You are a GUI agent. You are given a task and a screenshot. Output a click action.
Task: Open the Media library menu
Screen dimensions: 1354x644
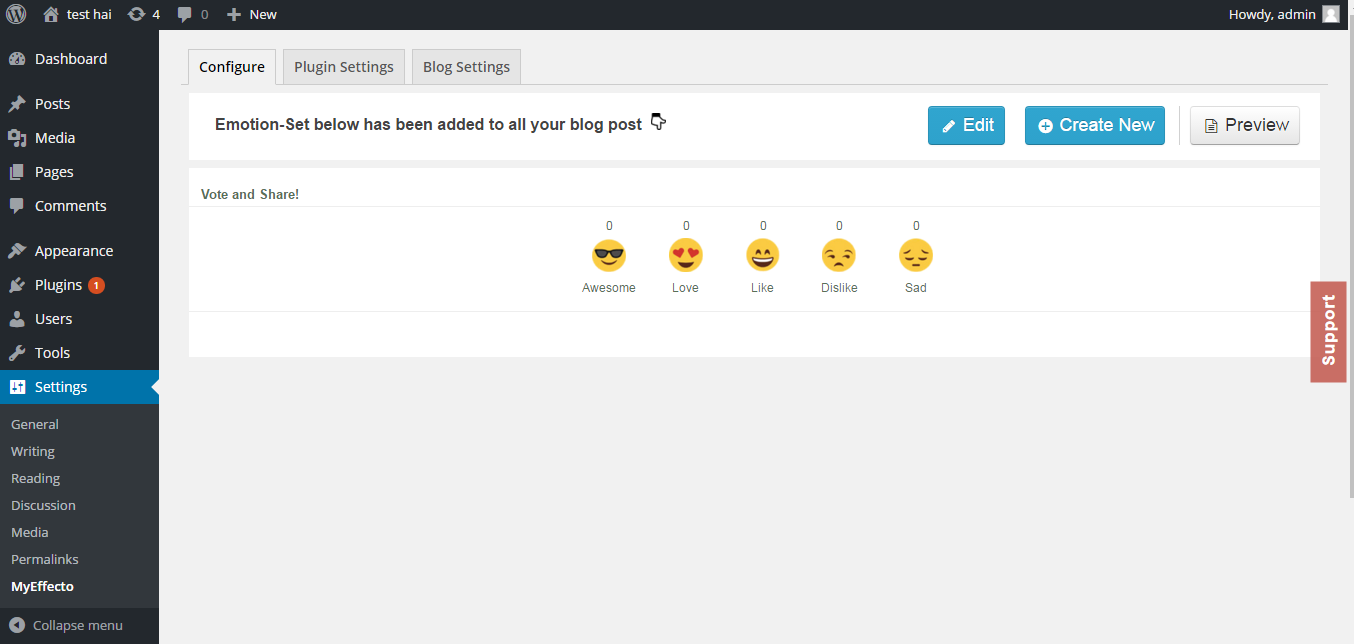click(79, 138)
